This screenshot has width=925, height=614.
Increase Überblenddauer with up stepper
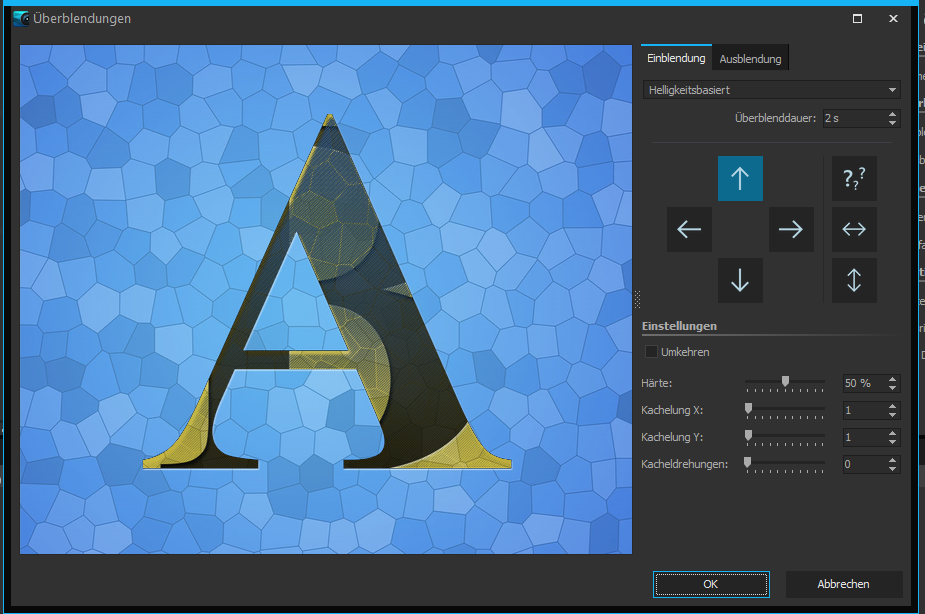coord(892,114)
